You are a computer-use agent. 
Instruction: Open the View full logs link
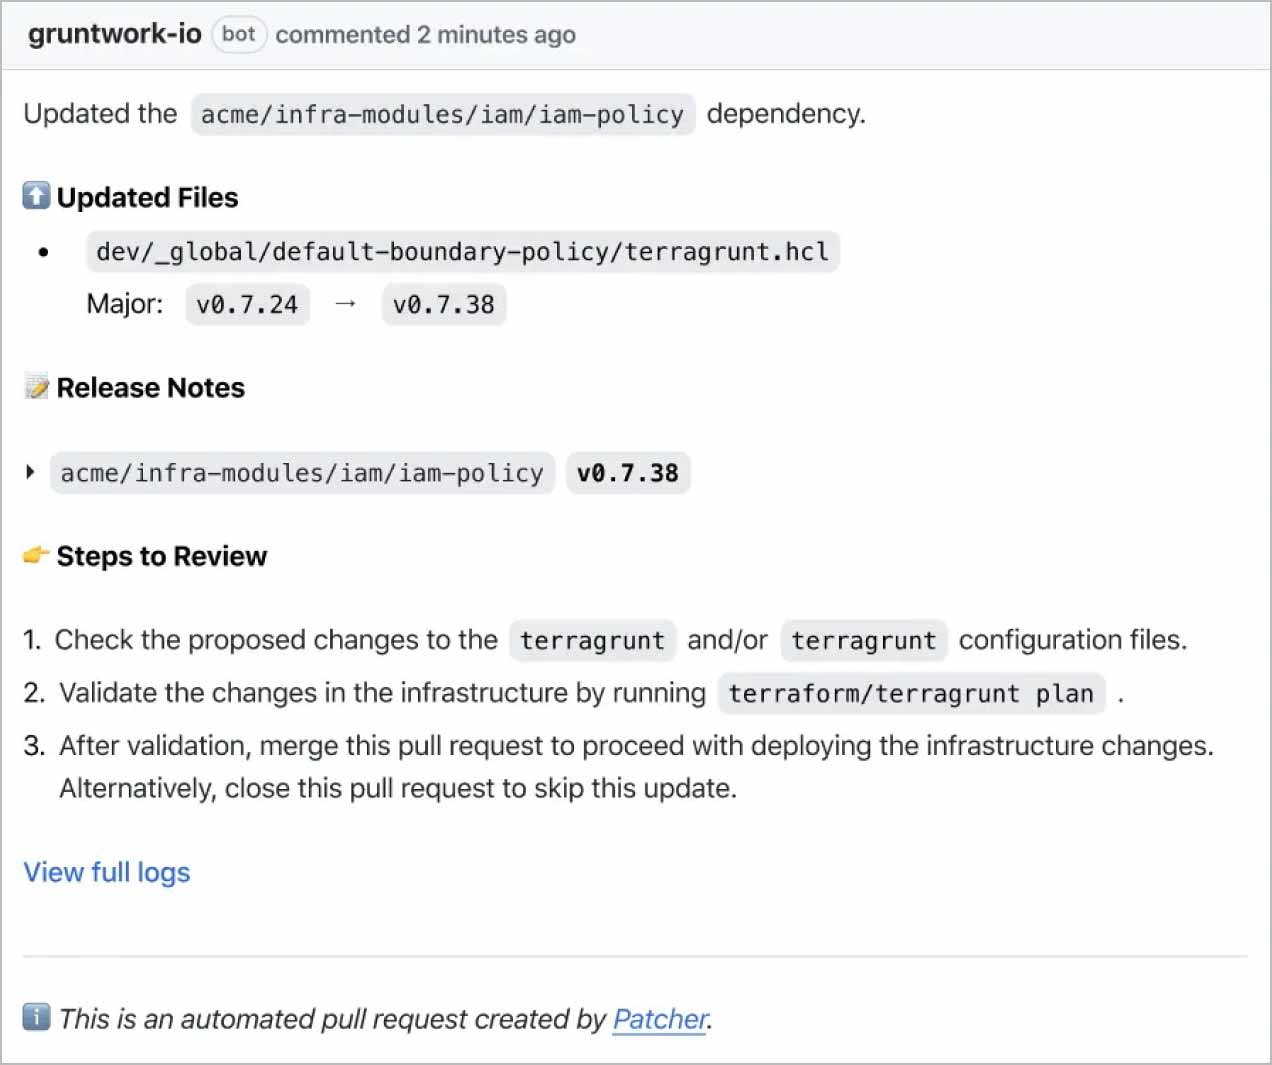107,873
